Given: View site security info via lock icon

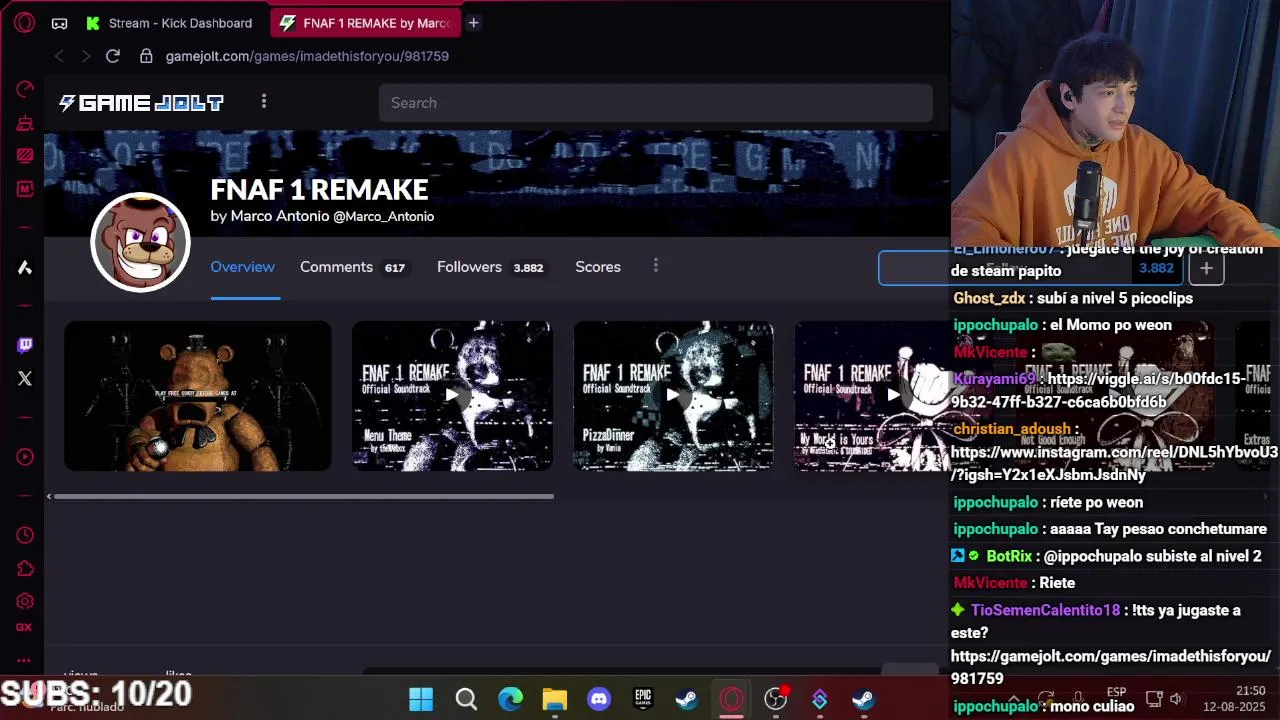Looking at the screenshot, I should (x=146, y=56).
